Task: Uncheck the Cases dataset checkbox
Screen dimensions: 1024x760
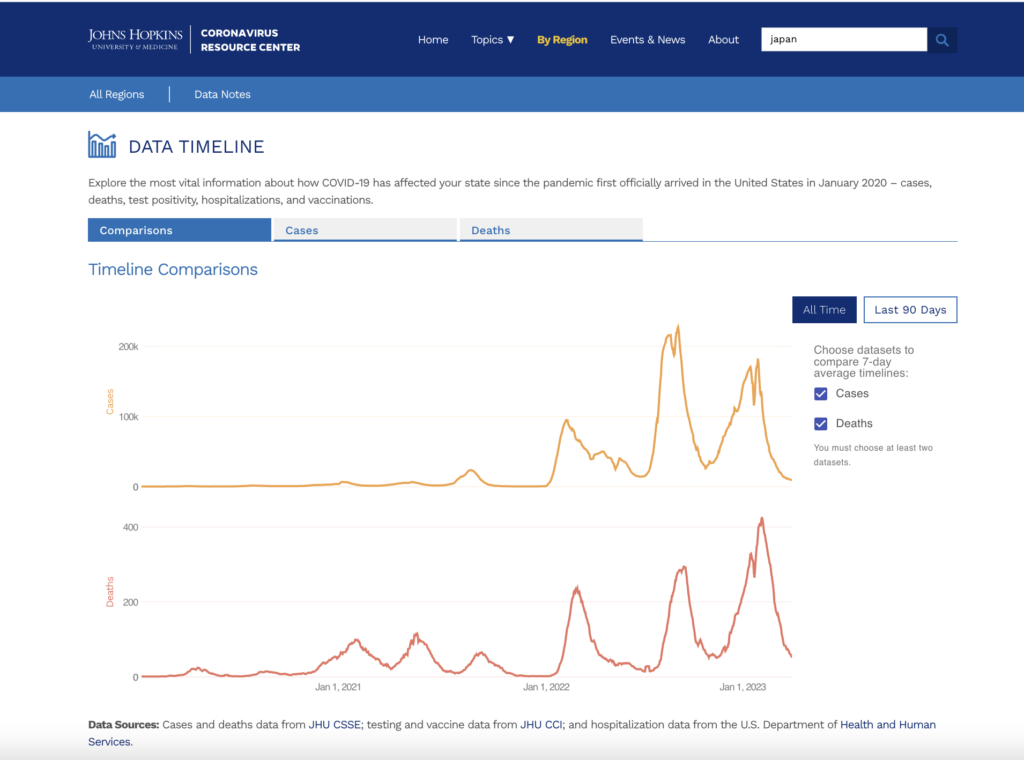Action: pos(821,394)
